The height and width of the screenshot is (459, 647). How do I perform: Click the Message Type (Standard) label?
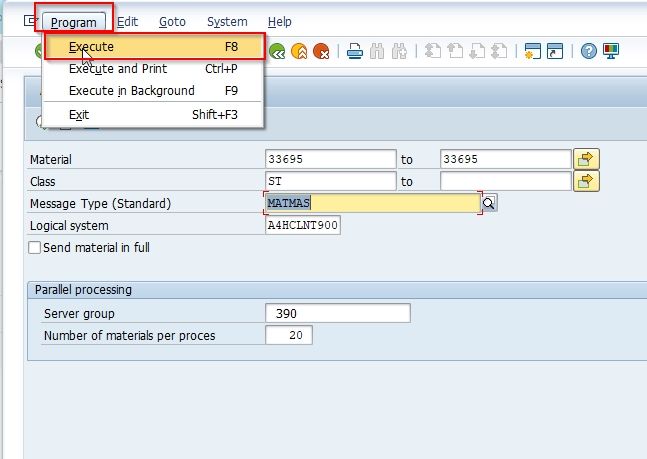[100, 203]
